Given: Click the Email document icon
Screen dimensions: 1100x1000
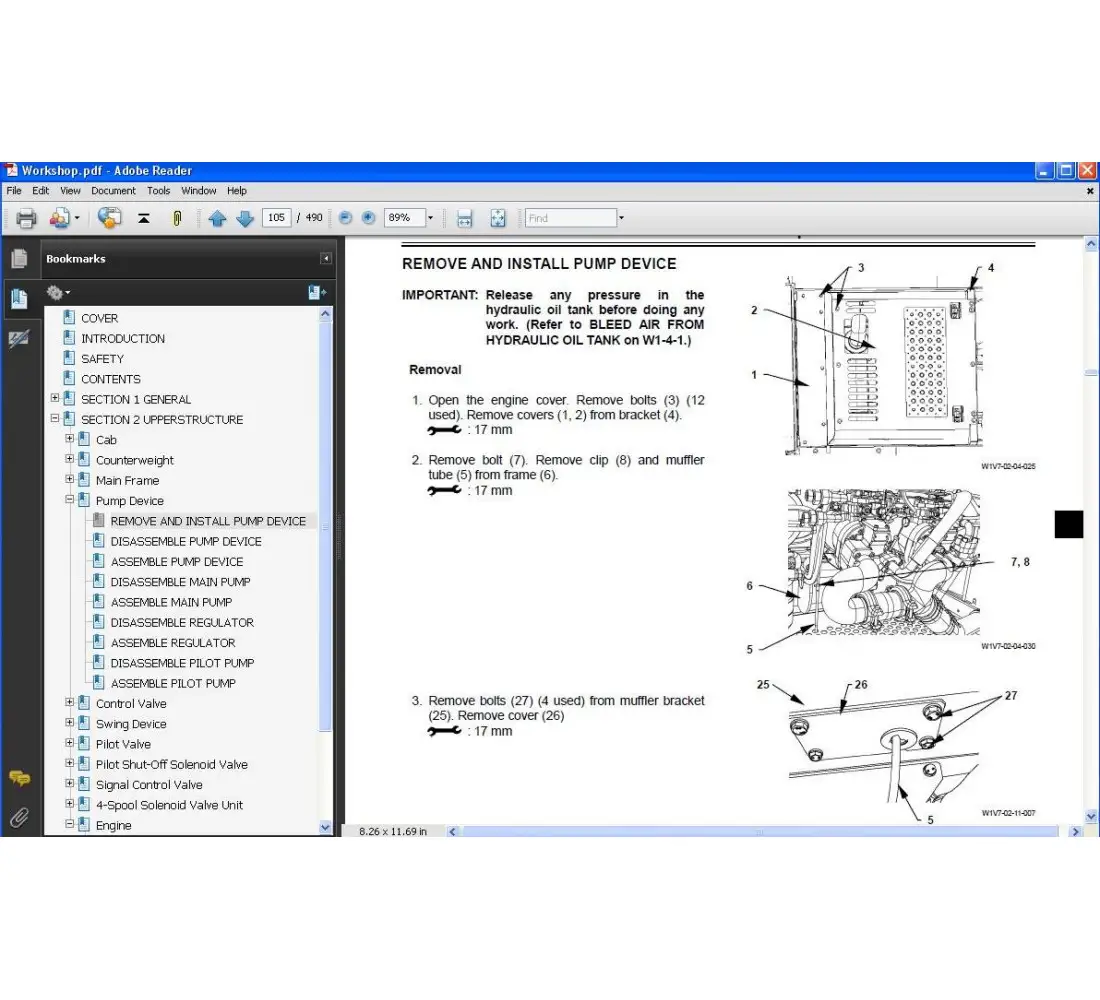Looking at the screenshot, I should 61,218.
